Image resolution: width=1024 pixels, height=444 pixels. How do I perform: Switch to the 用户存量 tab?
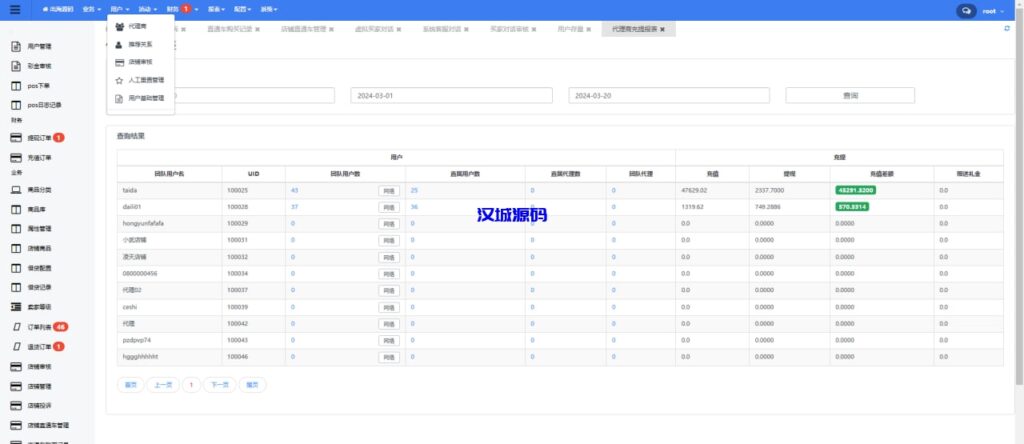tap(570, 29)
